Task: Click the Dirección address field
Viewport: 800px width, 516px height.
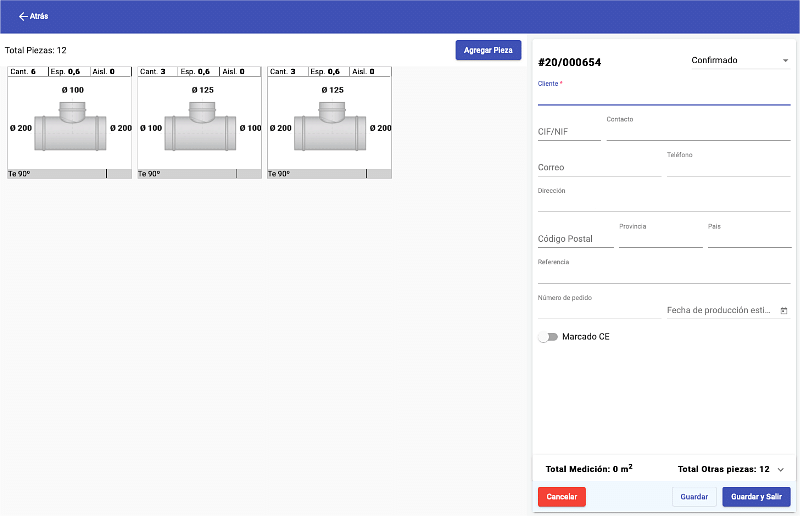Action: pos(663,204)
